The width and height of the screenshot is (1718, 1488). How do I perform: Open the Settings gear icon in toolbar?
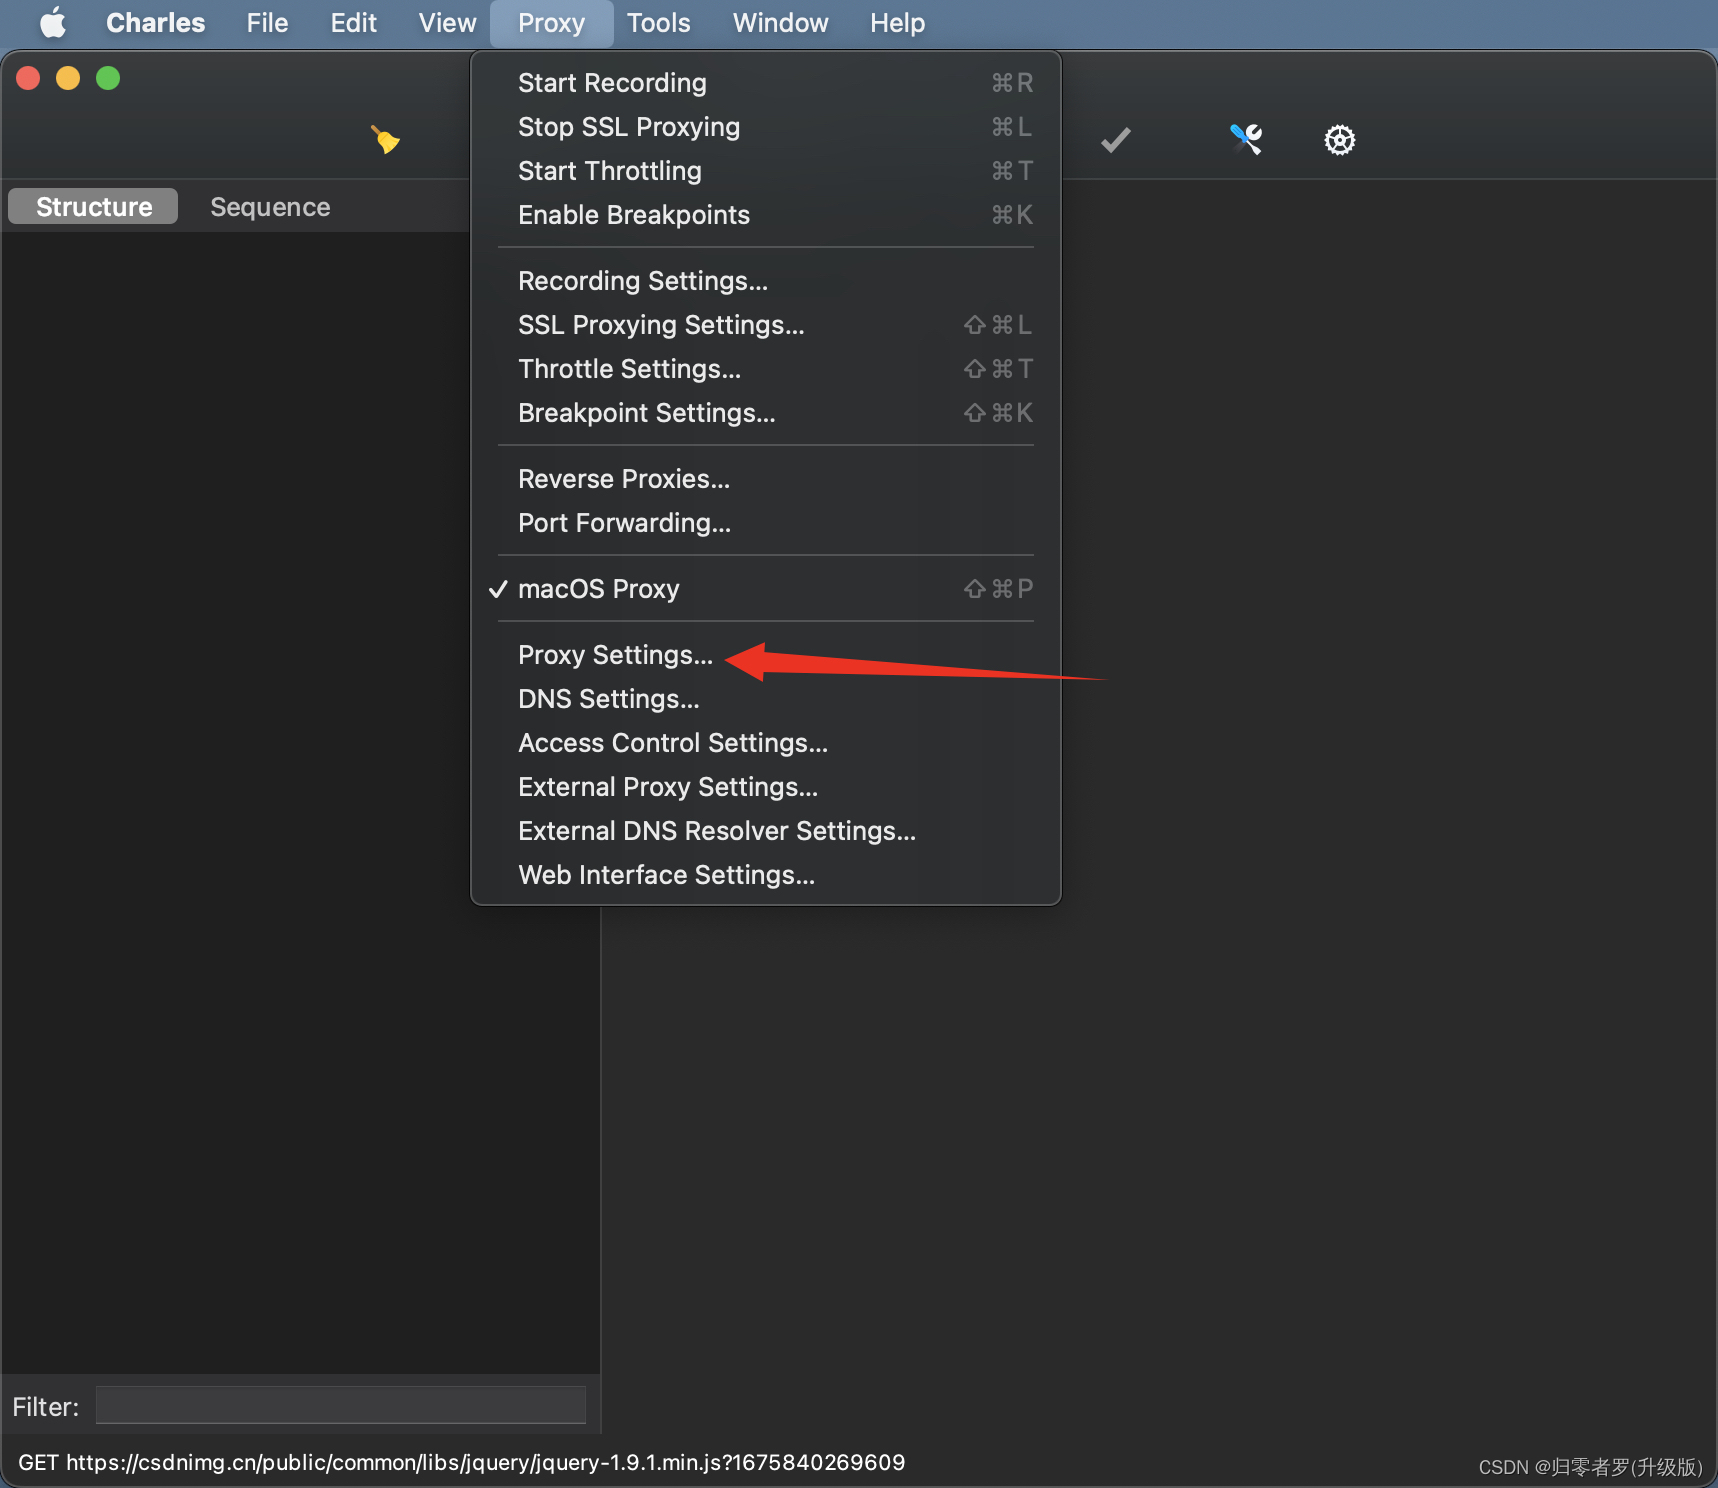click(x=1340, y=140)
